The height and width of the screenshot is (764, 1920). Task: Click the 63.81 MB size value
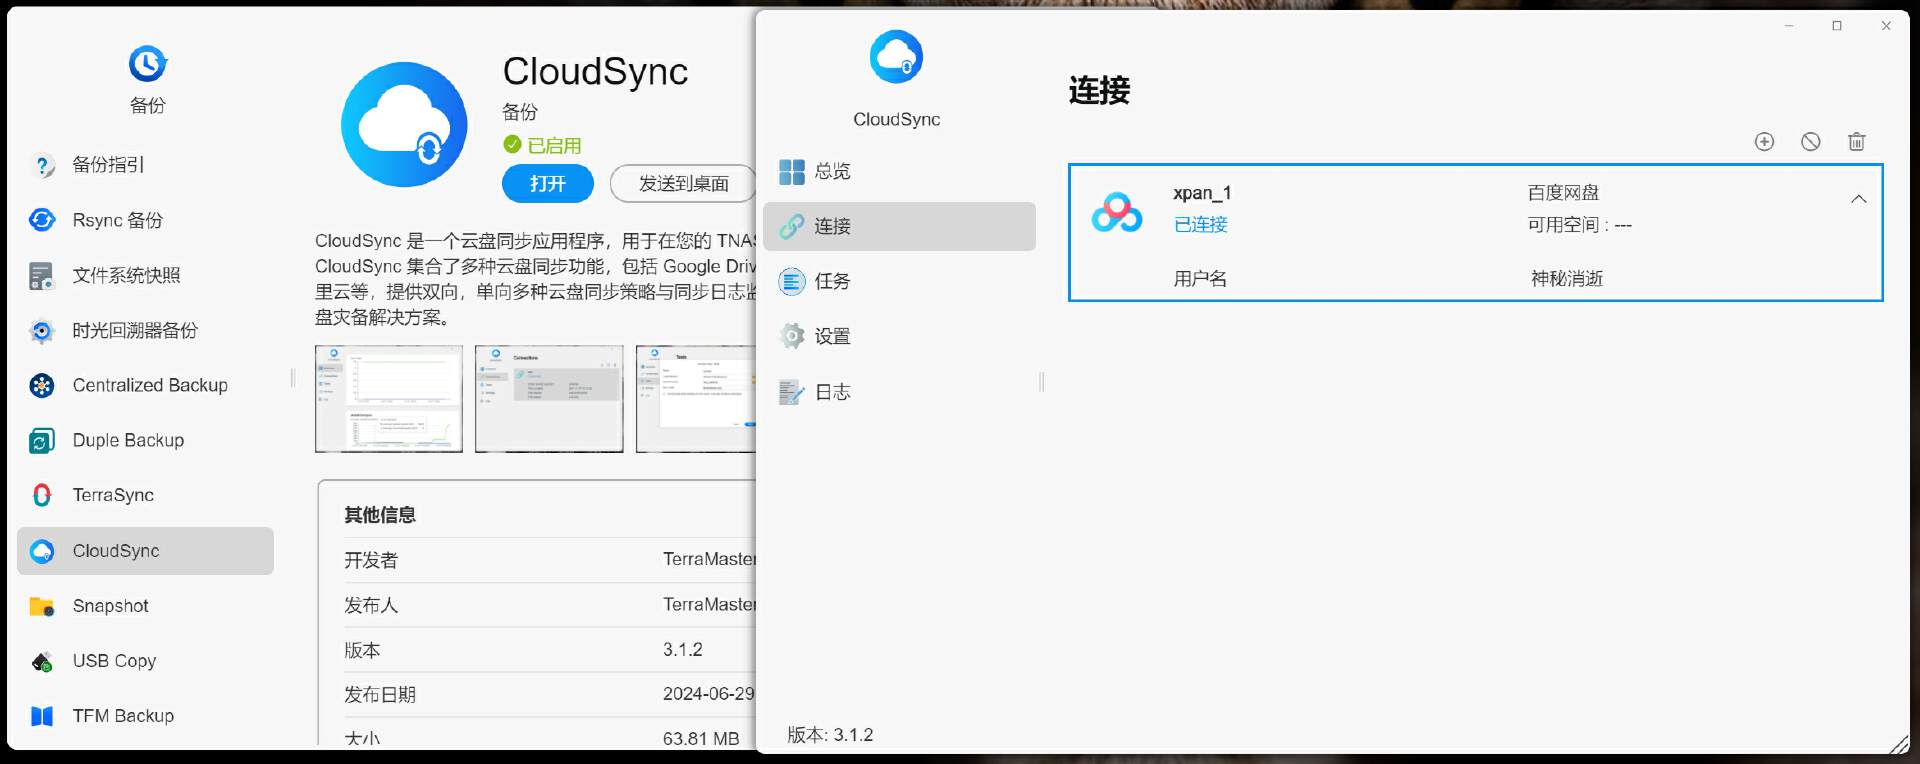(701, 738)
